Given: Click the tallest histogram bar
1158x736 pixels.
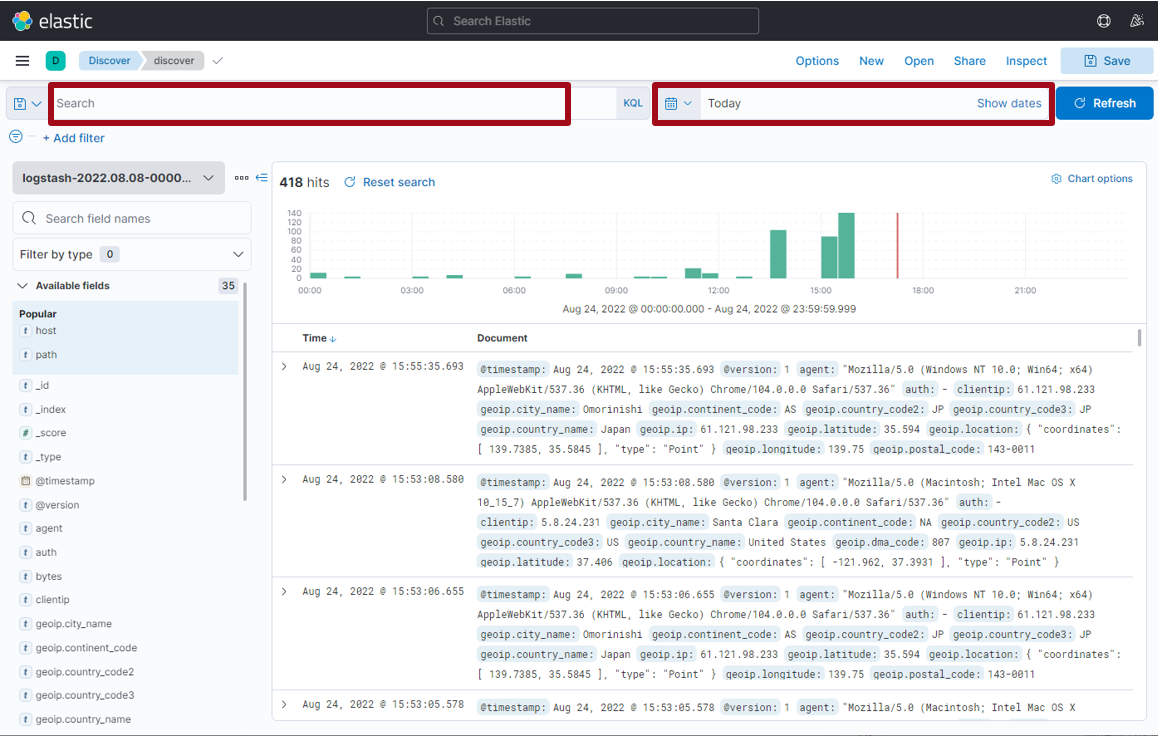Looking at the screenshot, I should coord(846,245).
